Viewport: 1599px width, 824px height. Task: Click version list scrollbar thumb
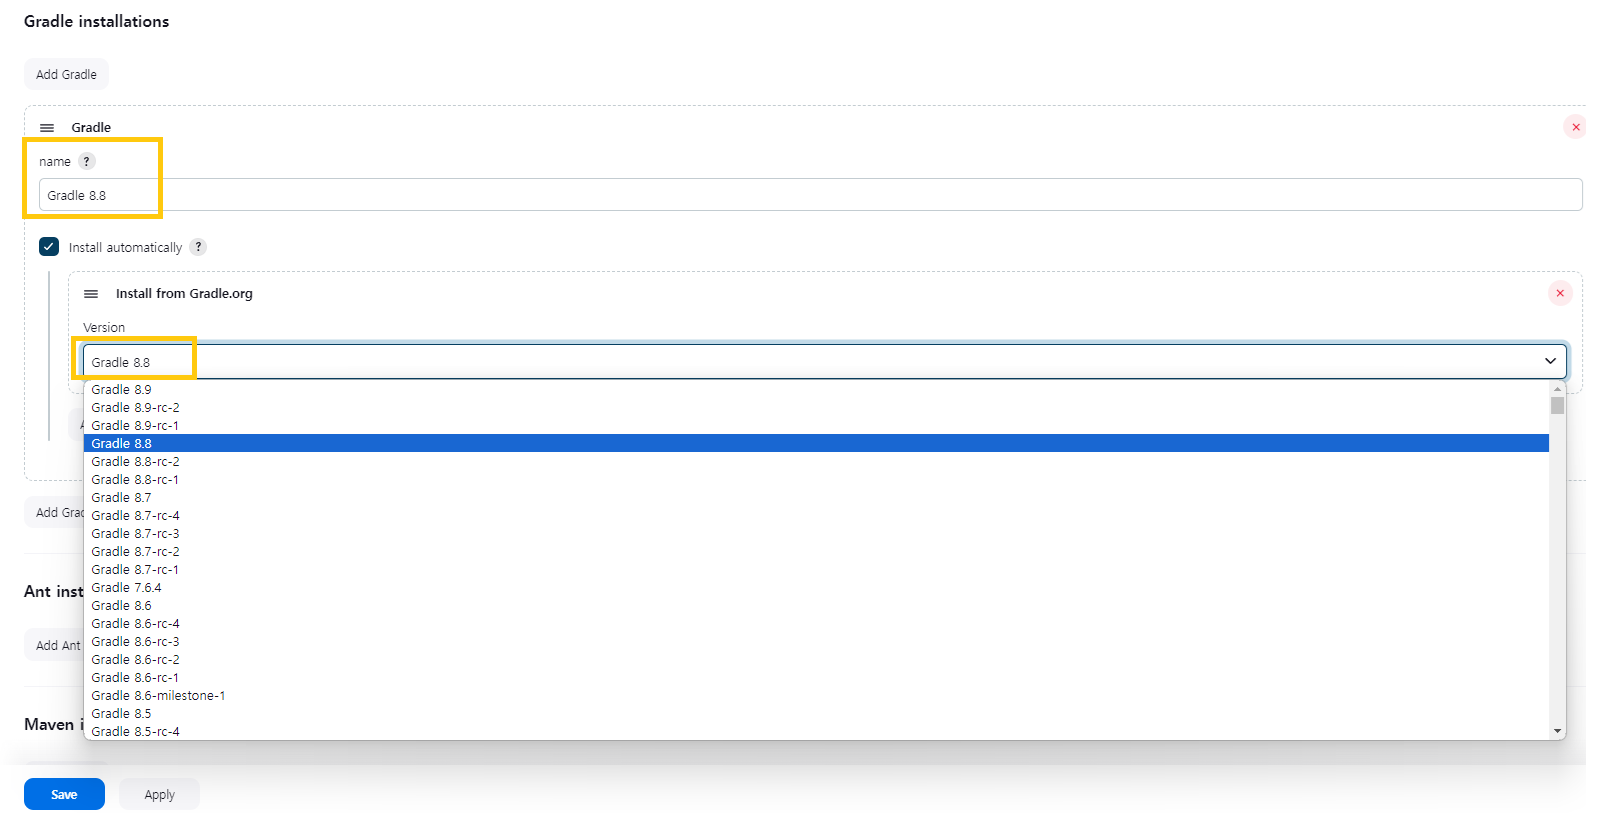pos(1557,405)
